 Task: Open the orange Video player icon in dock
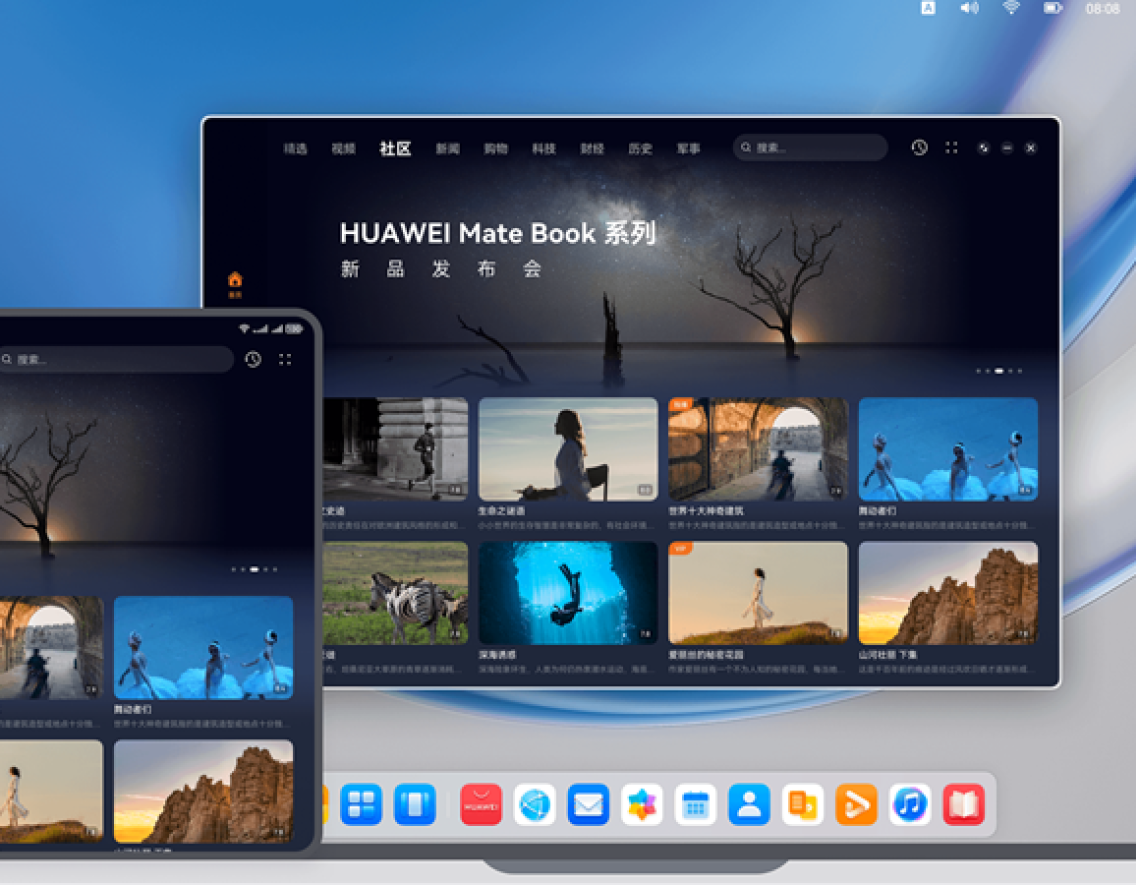[856, 805]
